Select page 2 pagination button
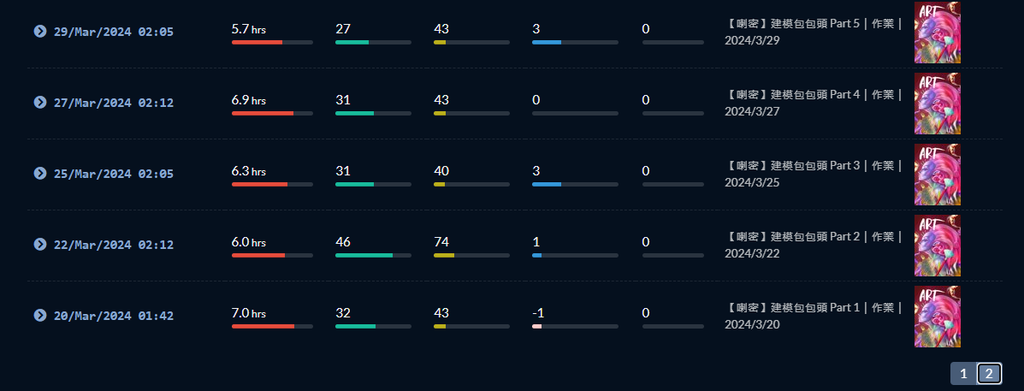 coord(989,374)
